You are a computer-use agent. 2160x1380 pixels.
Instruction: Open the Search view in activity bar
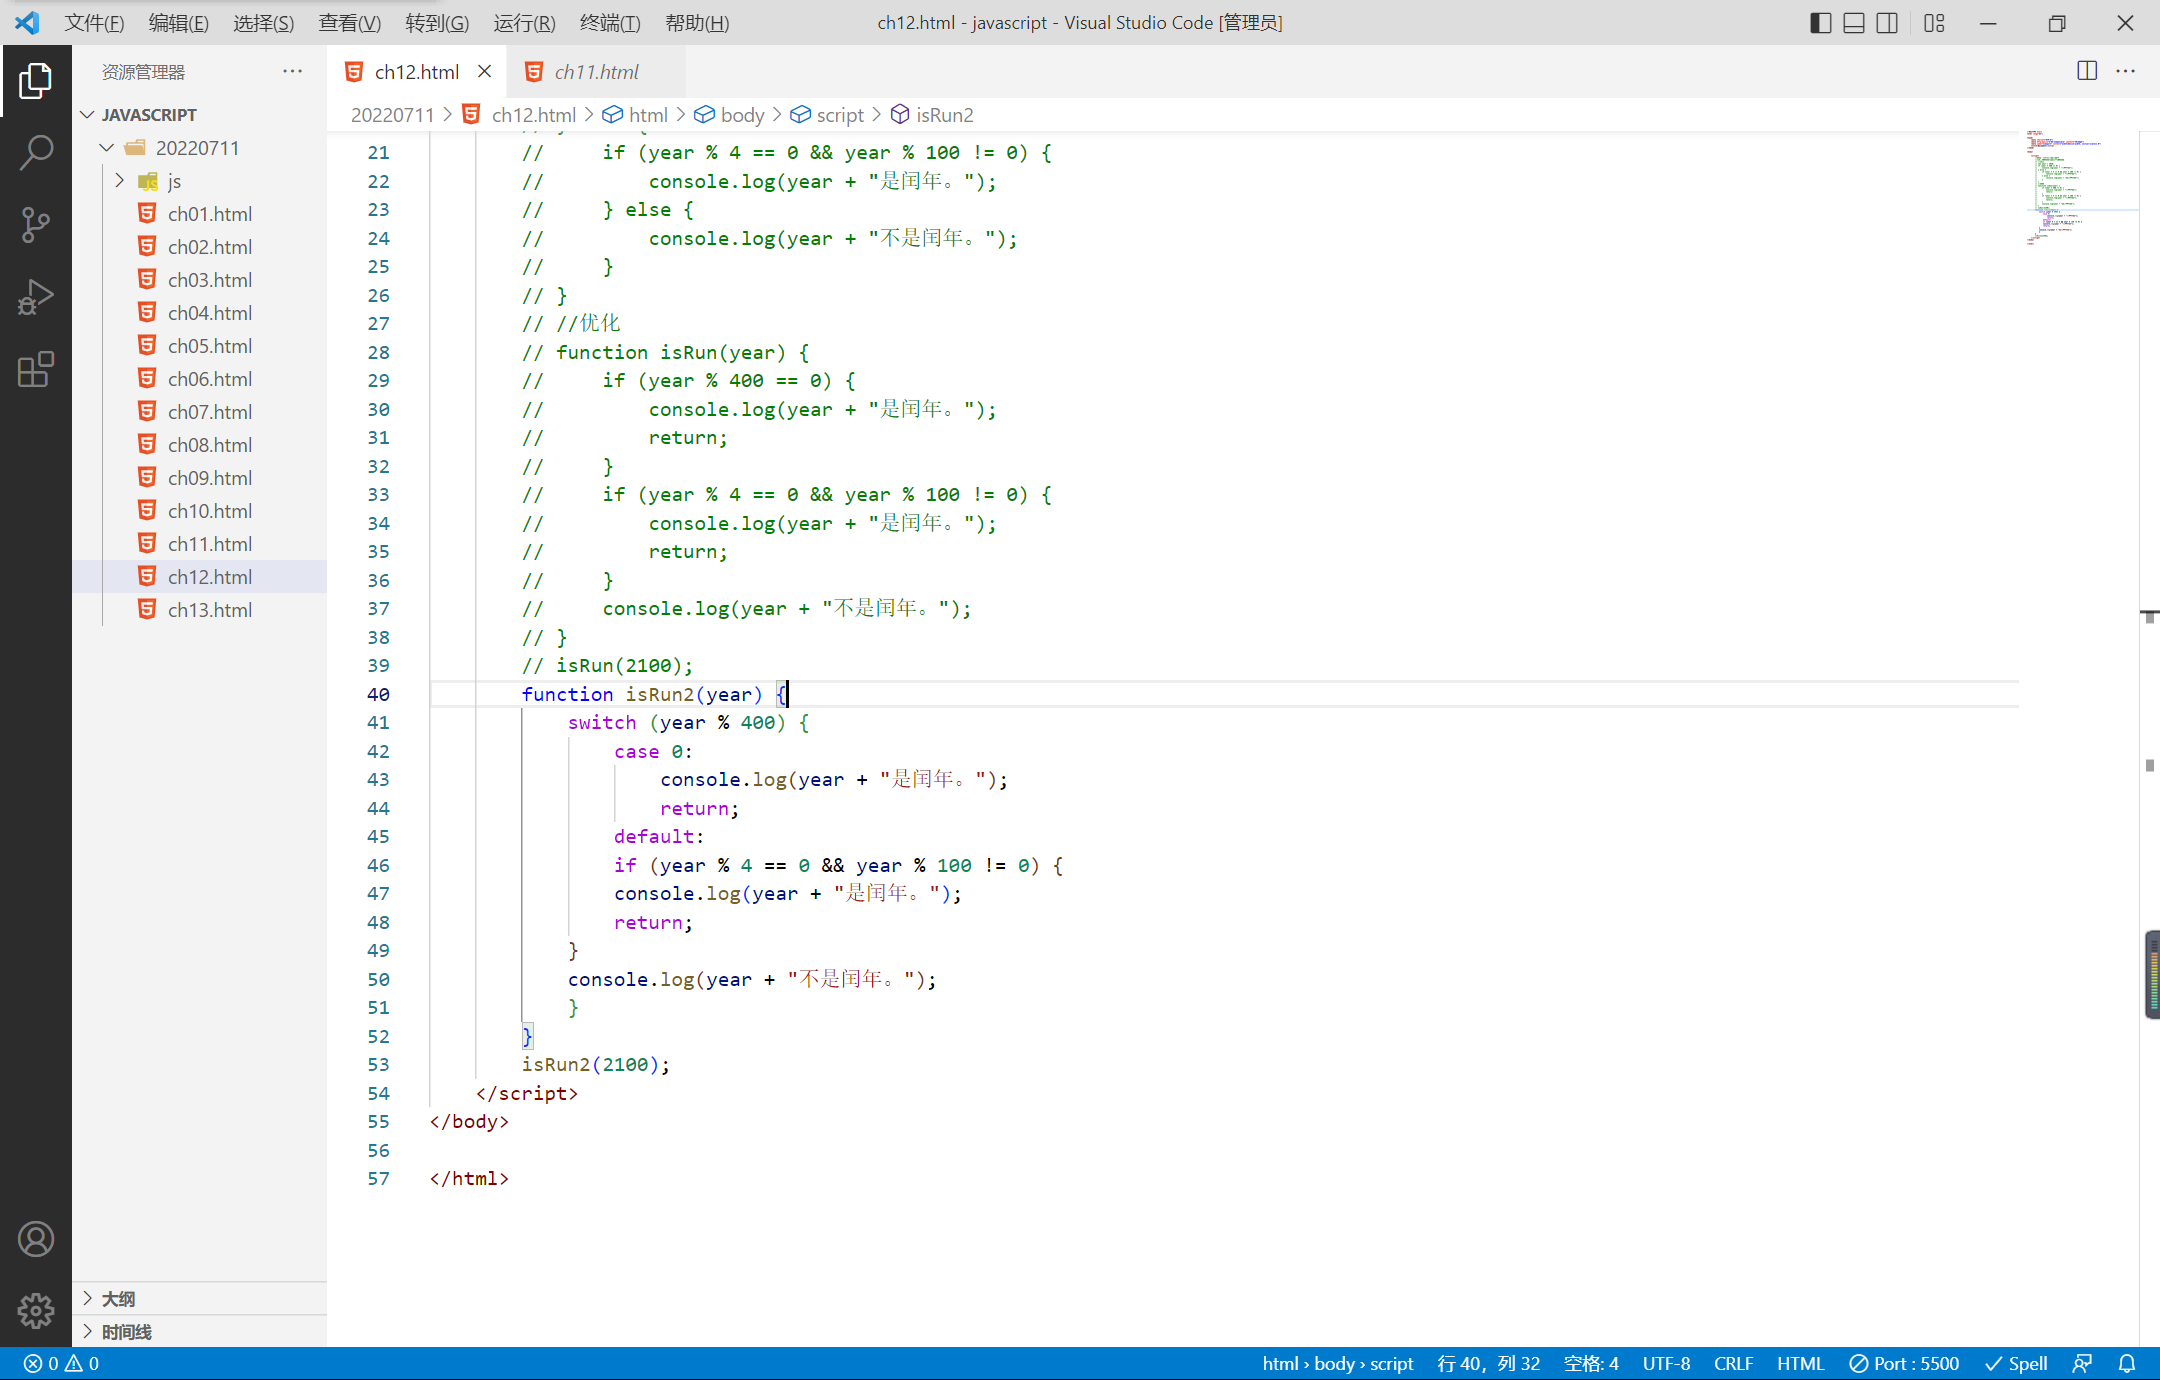(x=36, y=152)
